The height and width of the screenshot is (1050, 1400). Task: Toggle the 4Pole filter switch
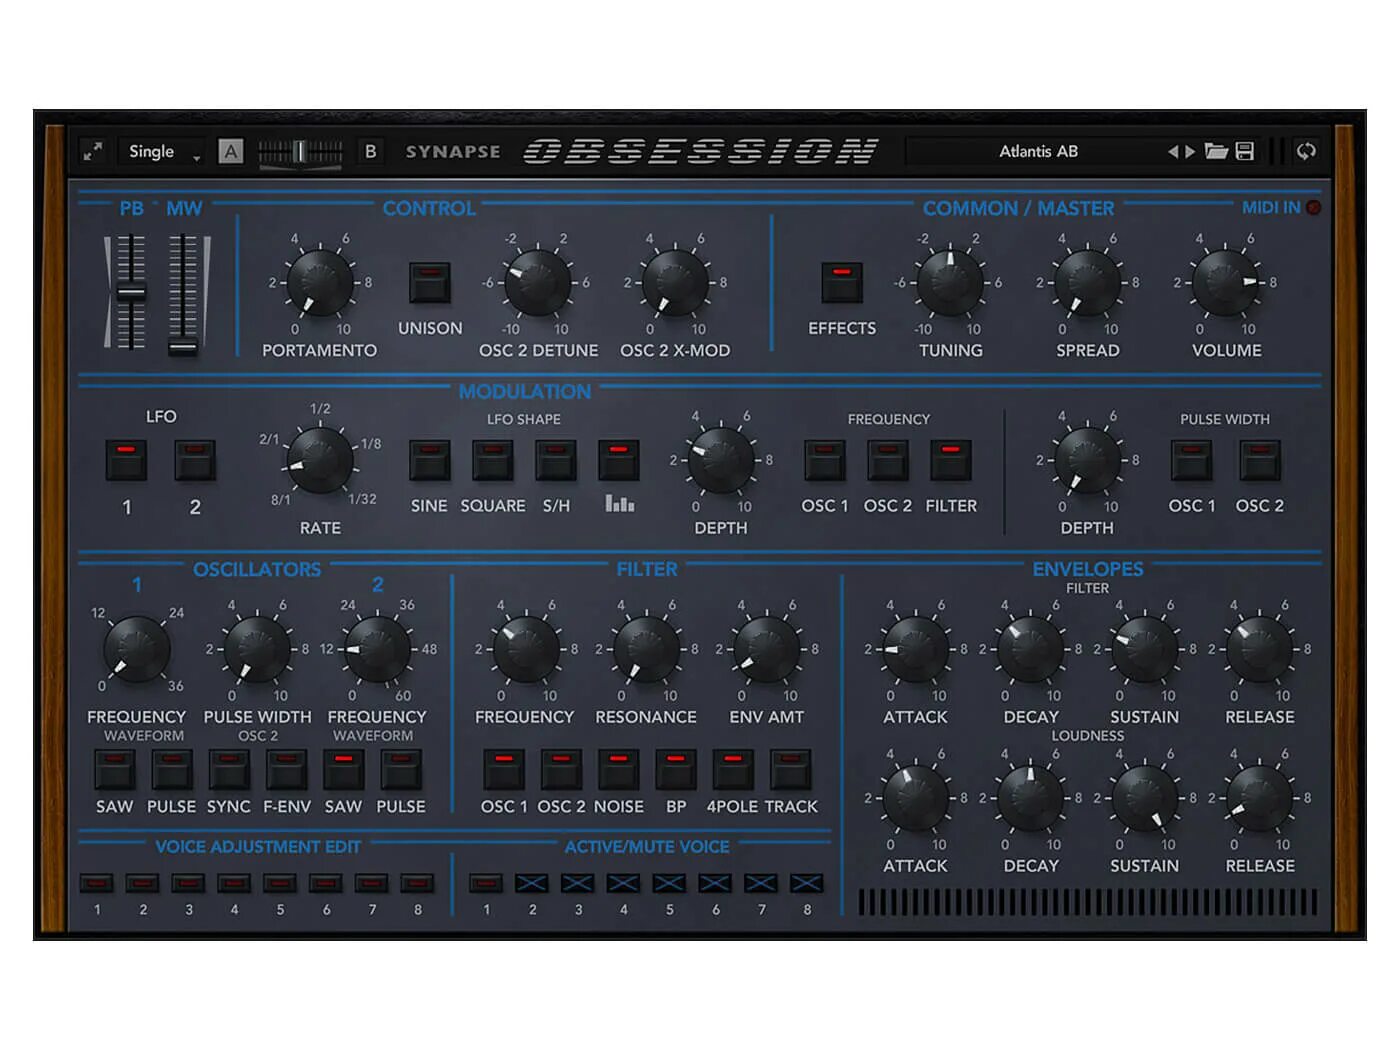pos(733,770)
